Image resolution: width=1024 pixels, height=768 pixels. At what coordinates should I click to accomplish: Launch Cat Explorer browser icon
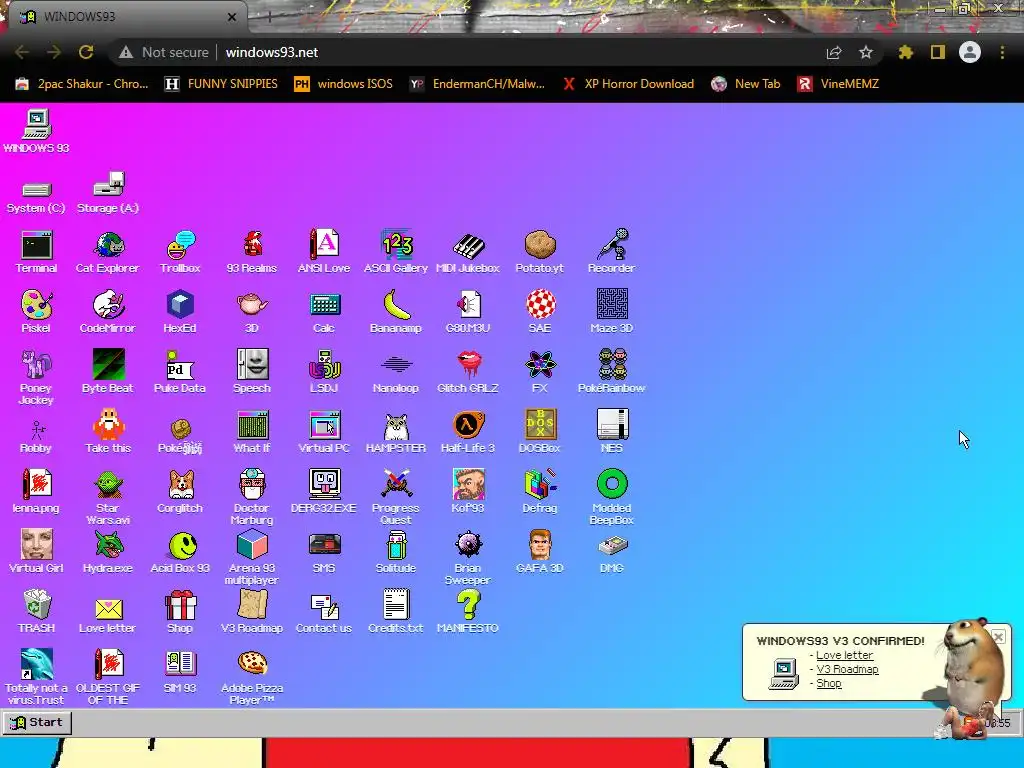(x=108, y=252)
